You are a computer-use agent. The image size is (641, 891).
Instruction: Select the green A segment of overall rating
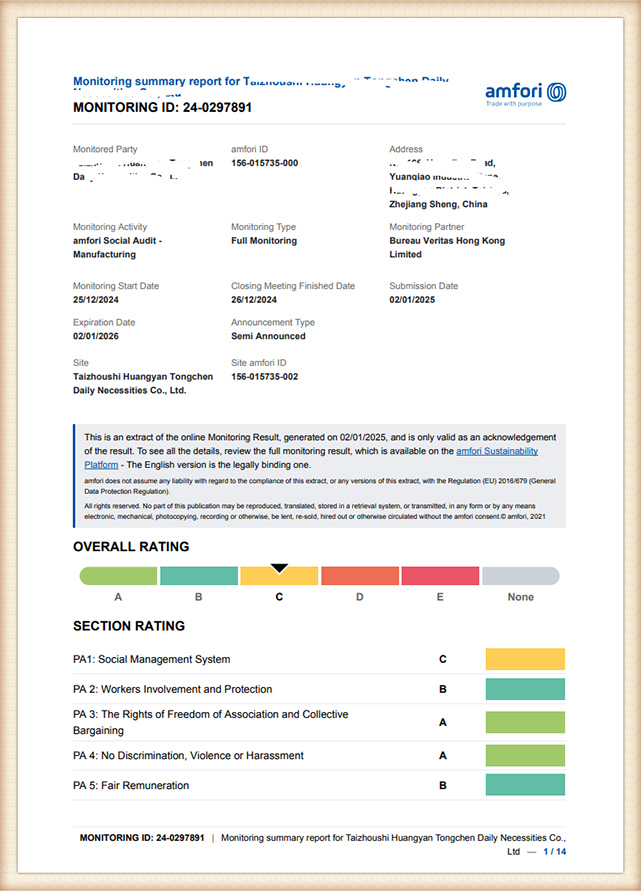[118, 576]
